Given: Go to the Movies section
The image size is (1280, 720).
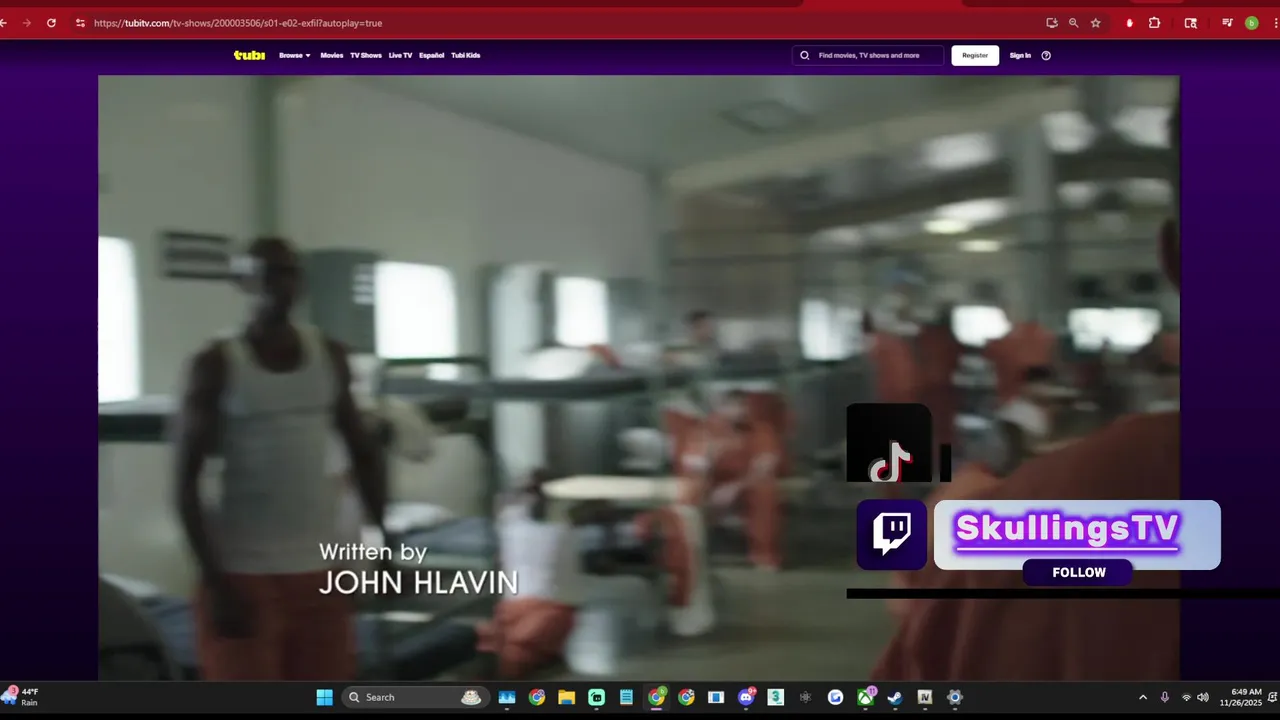Looking at the screenshot, I should tap(332, 55).
